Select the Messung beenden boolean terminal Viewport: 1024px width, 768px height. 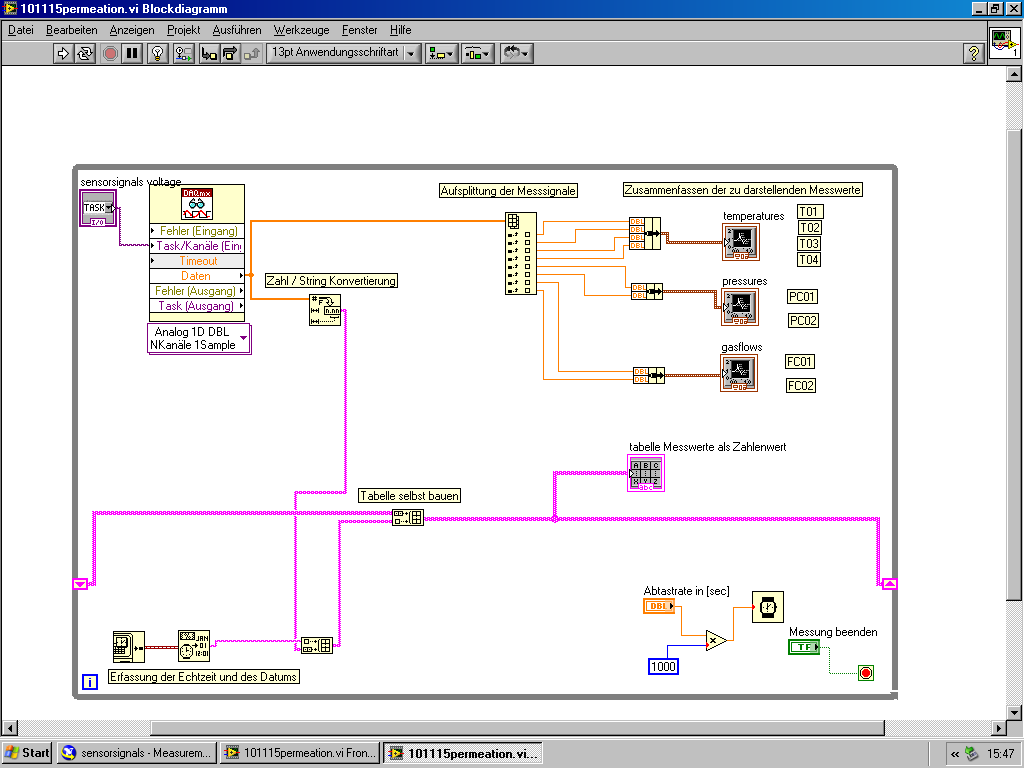pos(804,648)
